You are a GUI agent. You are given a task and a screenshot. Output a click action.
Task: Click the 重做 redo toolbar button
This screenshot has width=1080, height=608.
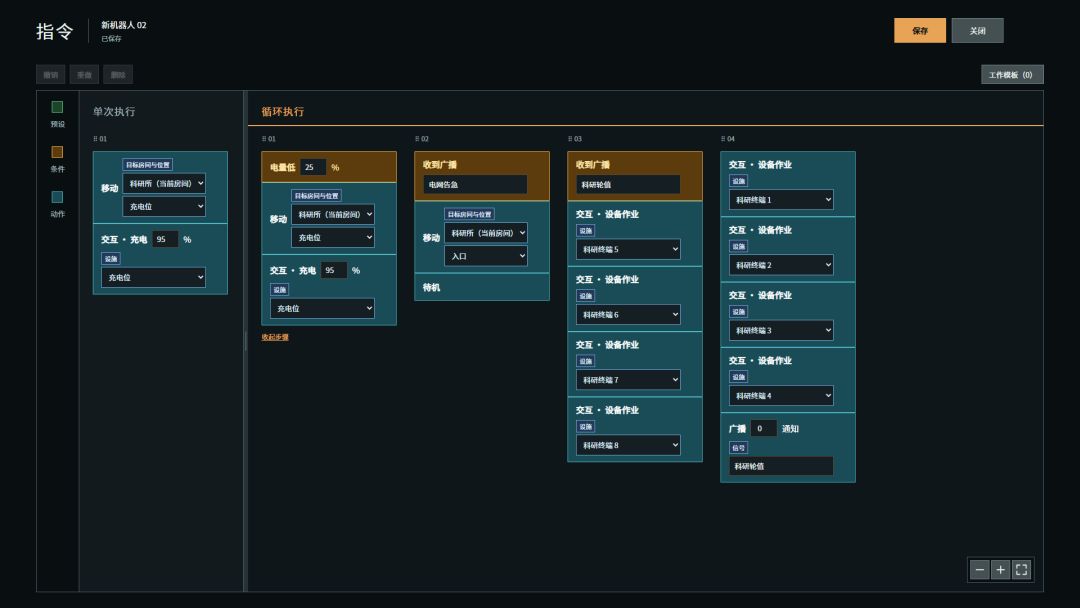click(84, 74)
